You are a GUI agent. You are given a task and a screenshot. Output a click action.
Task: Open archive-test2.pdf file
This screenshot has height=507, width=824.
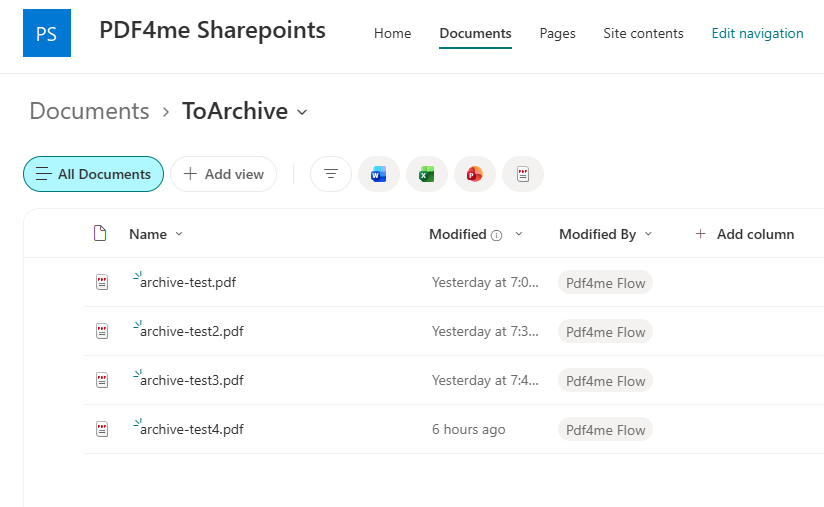192,331
